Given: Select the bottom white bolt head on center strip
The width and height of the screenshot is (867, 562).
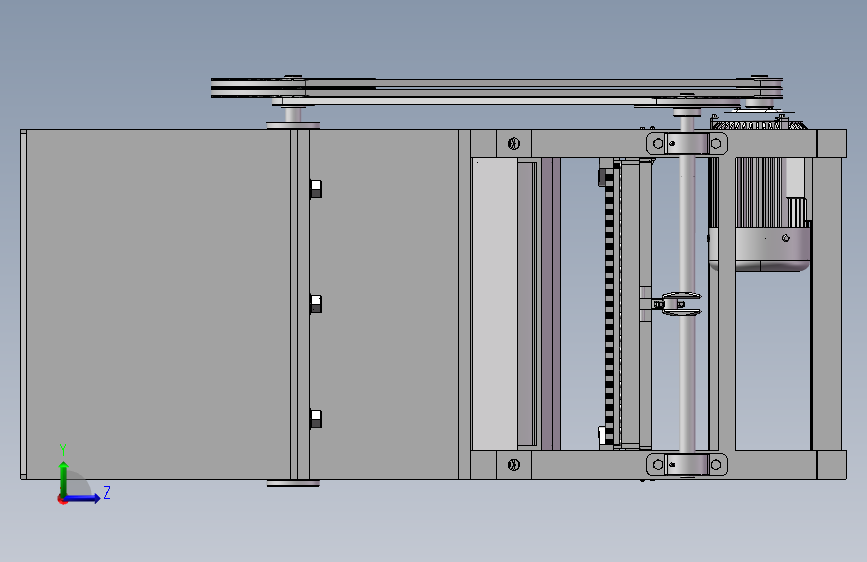Looking at the screenshot, I should click(316, 419).
